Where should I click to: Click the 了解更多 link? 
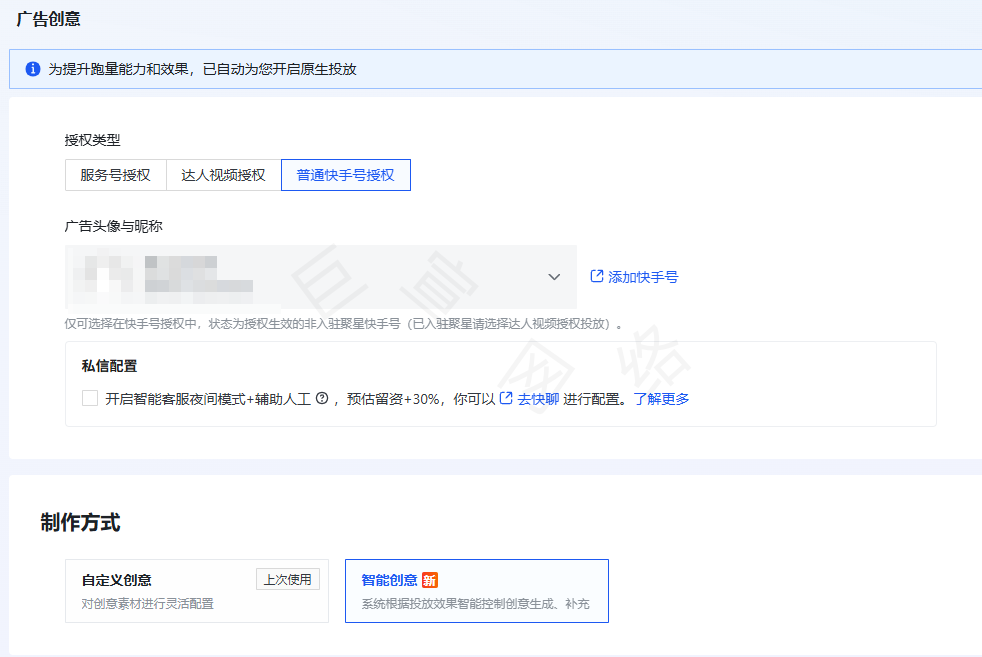[x=661, y=397]
